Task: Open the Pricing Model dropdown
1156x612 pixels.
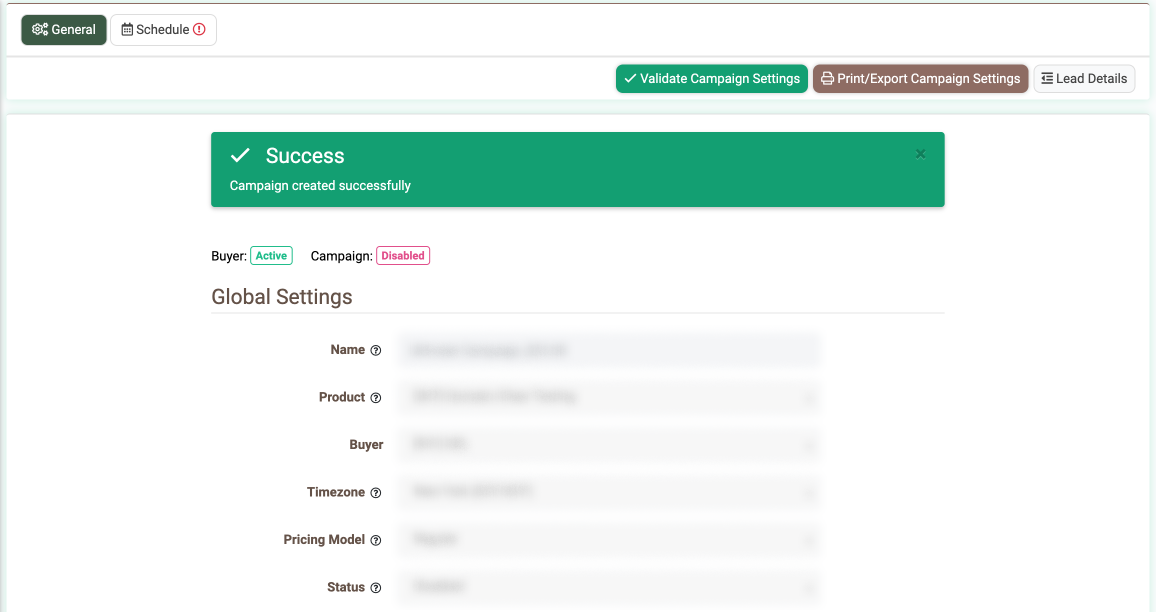Action: [610, 540]
